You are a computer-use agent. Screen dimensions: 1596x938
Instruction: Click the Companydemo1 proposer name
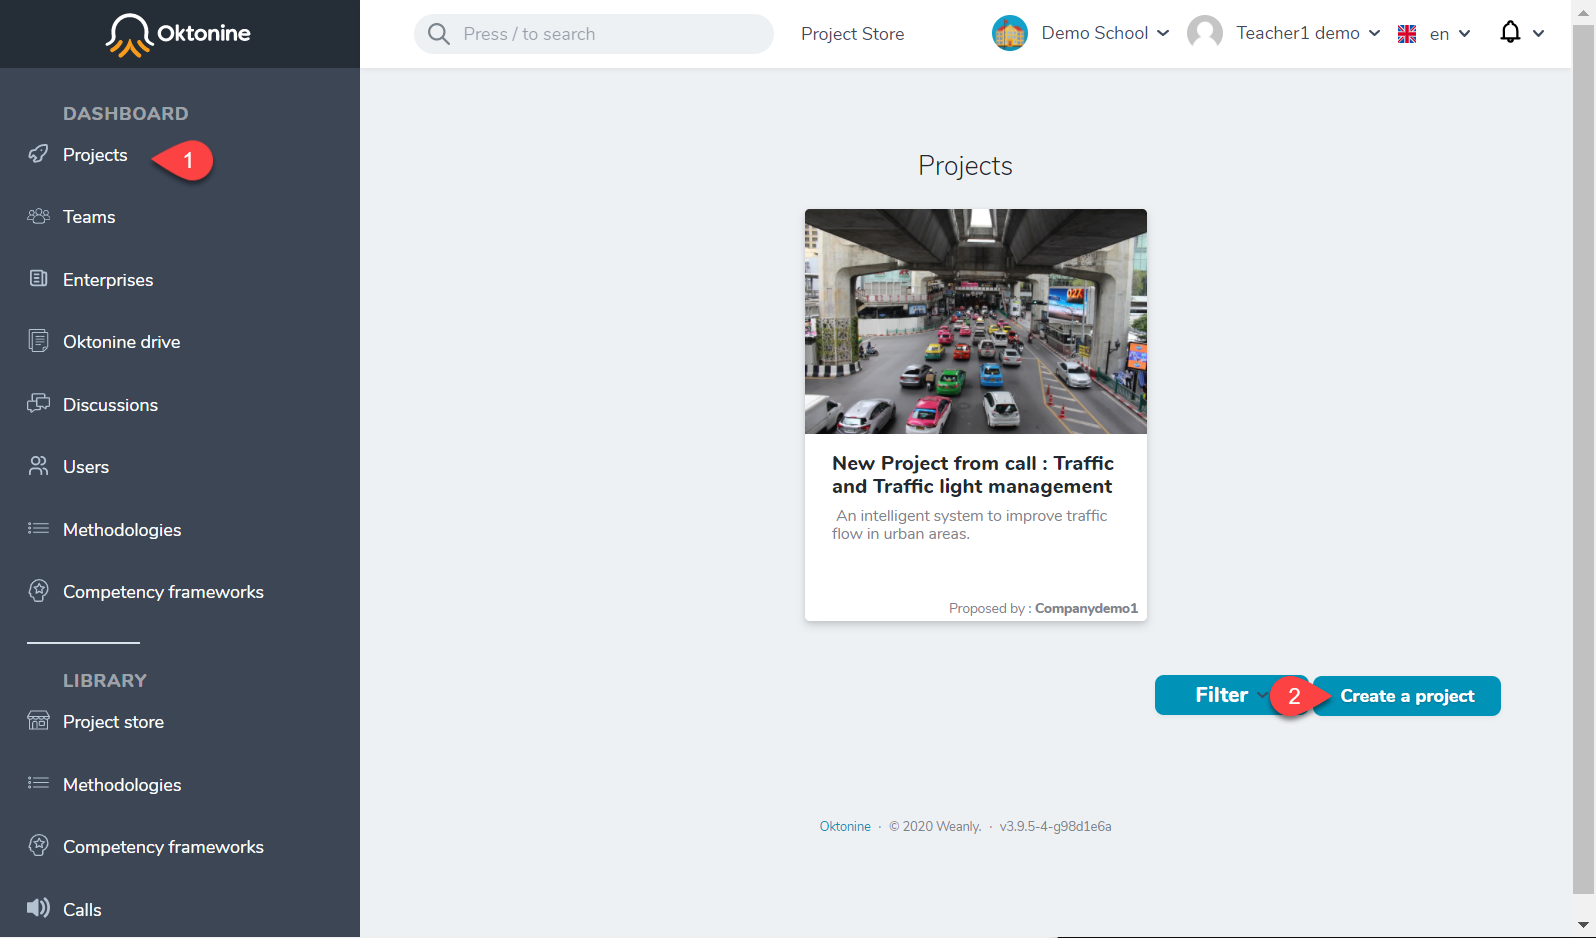(x=1086, y=608)
